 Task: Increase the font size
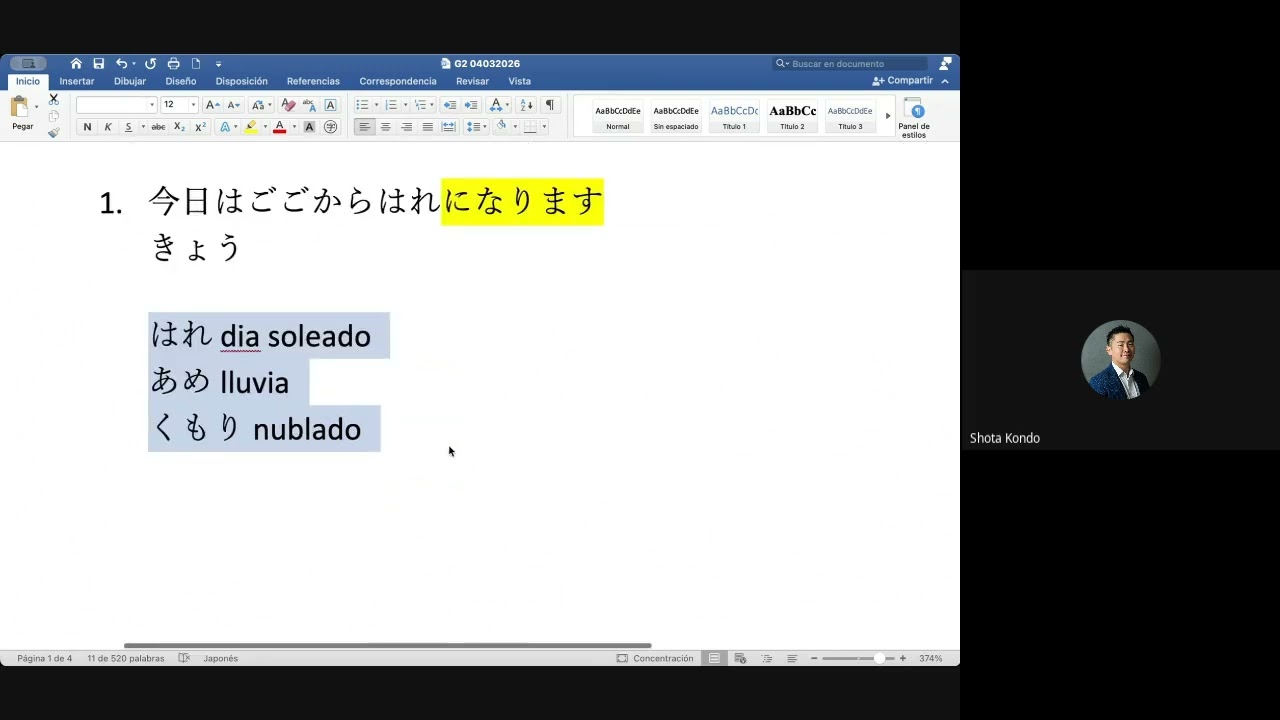click(212, 105)
